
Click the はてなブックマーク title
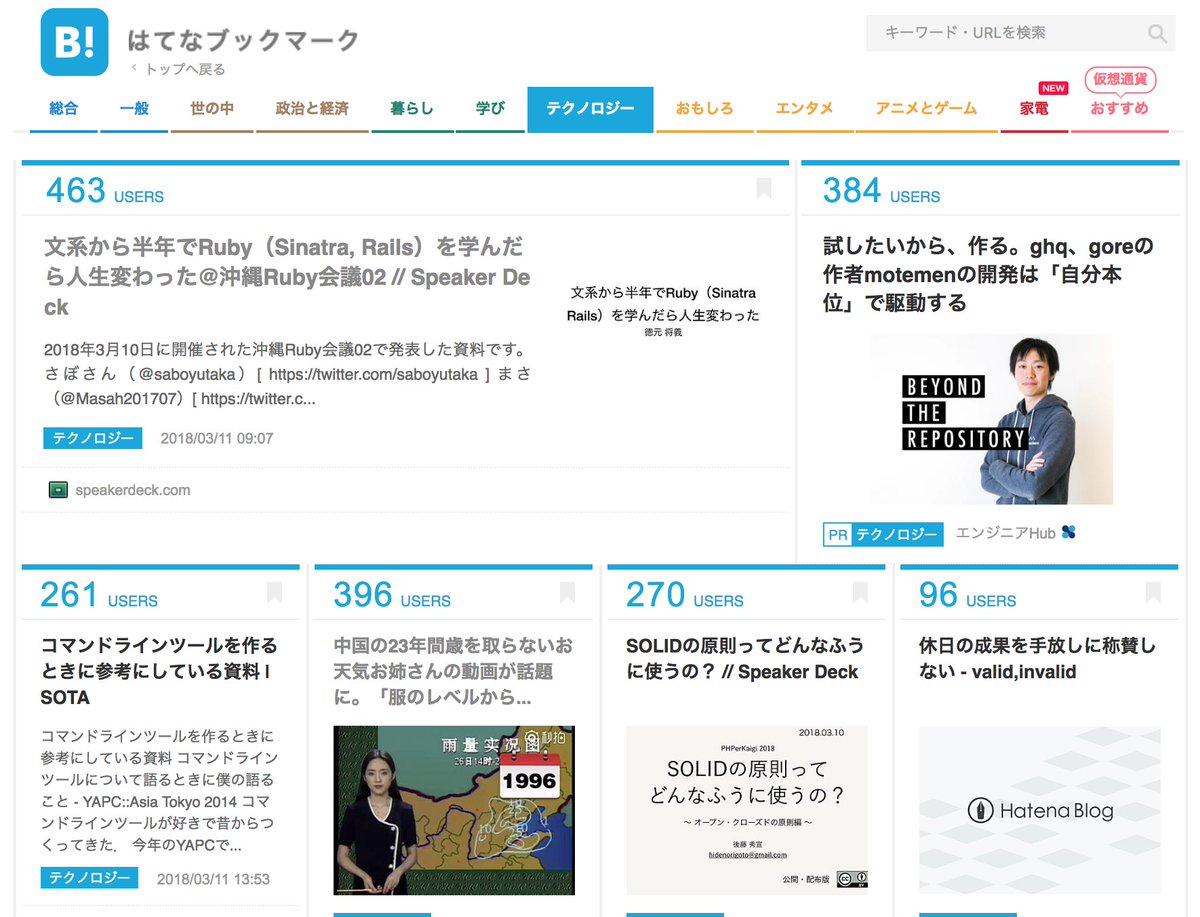pyautogui.click(x=243, y=40)
